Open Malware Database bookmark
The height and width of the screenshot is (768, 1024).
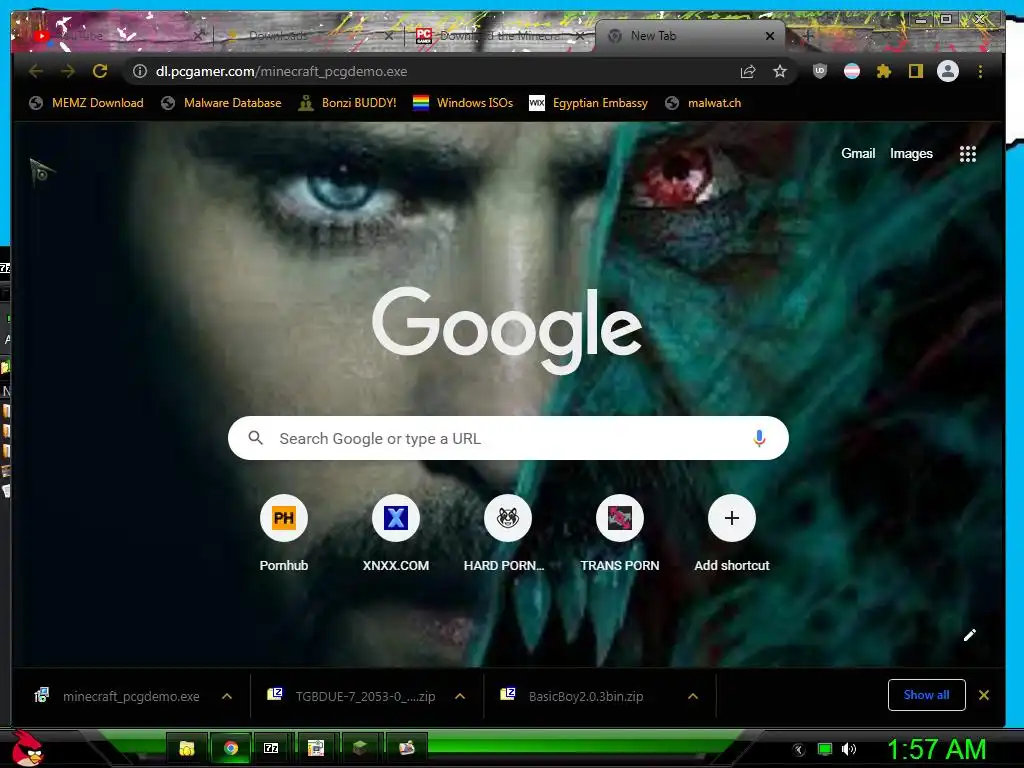[221, 103]
